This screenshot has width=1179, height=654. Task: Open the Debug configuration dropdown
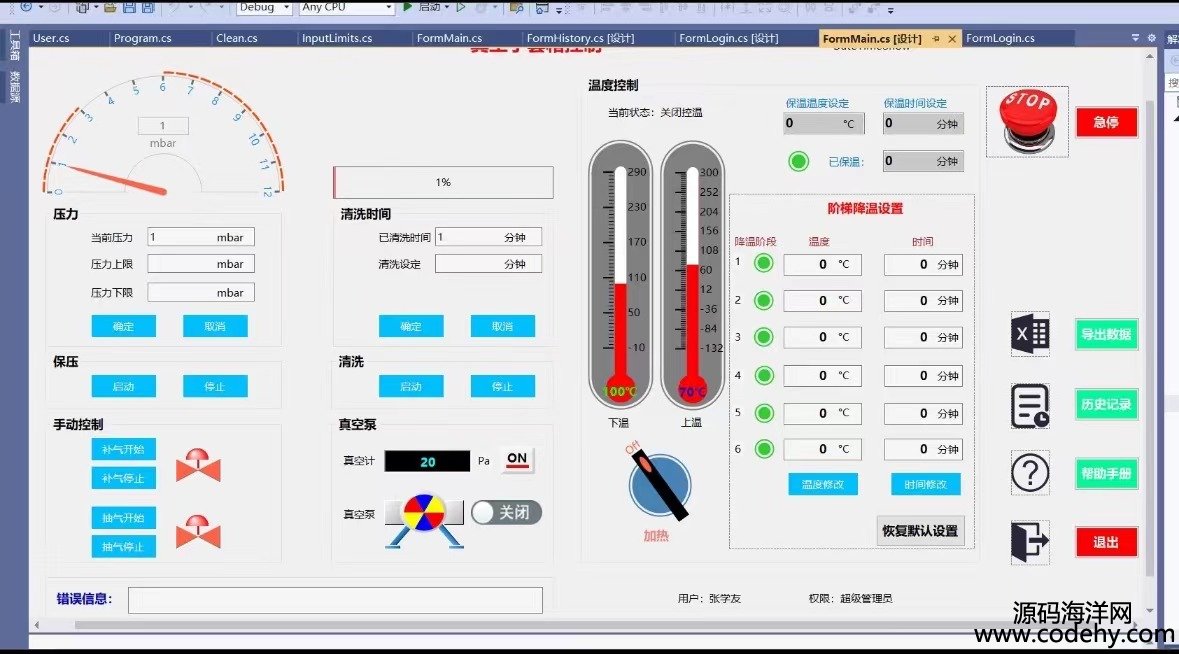click(x=265, y=7)
